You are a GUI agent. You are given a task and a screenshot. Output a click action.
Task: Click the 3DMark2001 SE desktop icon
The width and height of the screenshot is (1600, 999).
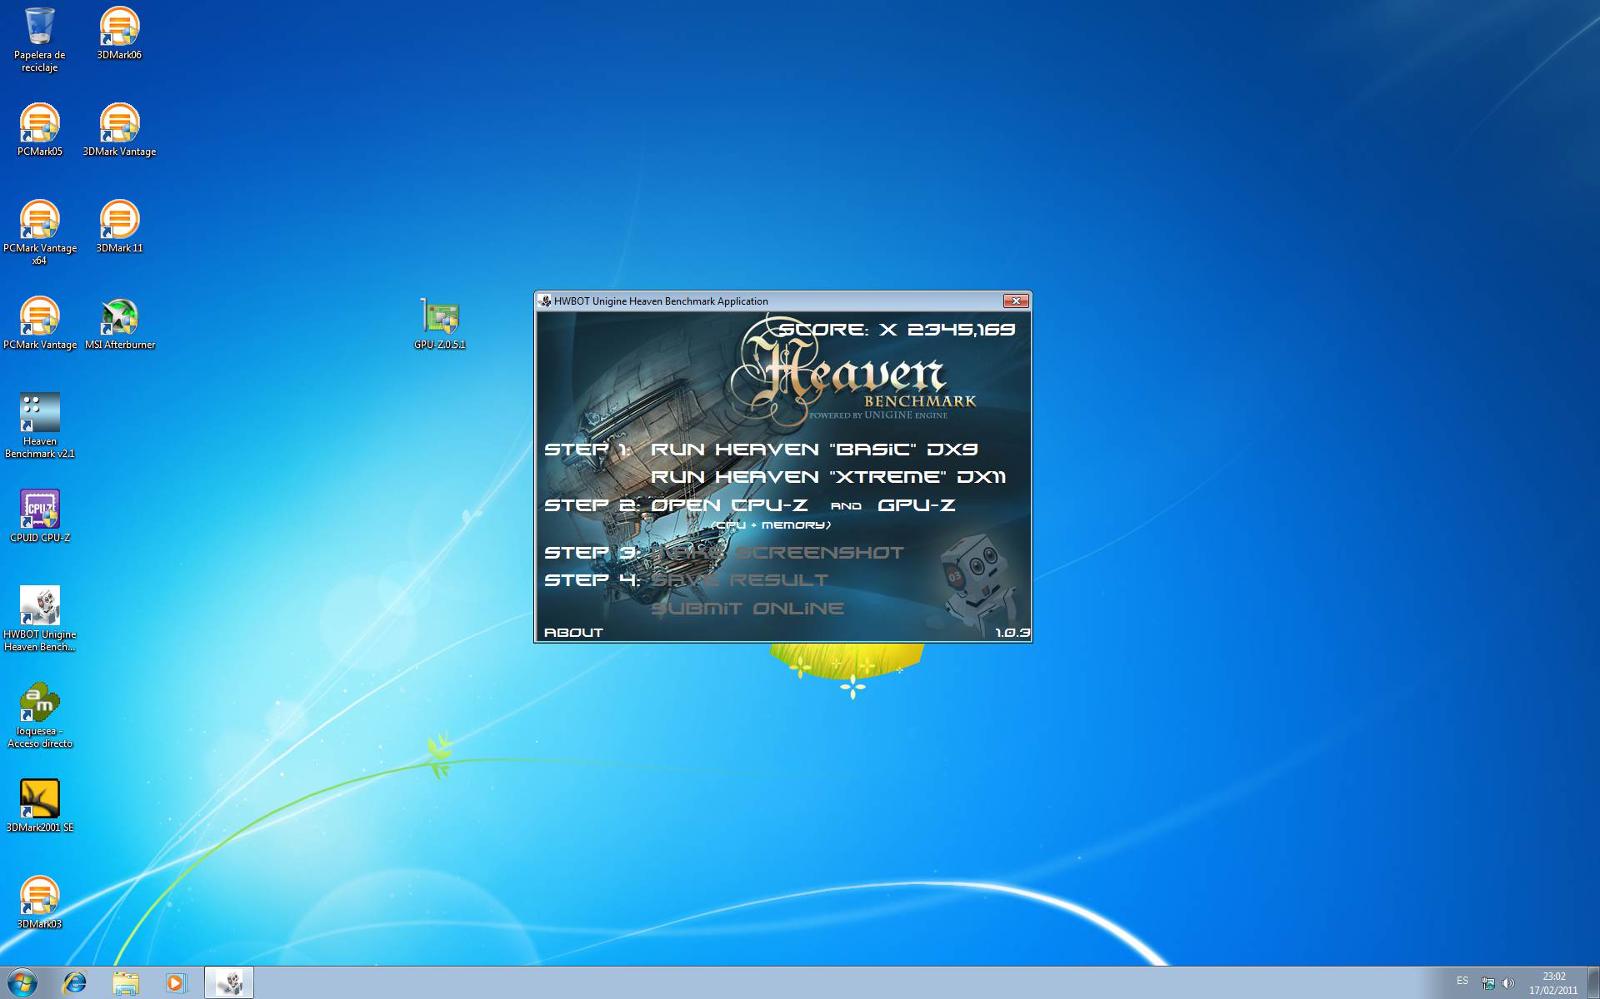[x=40, y=806]
